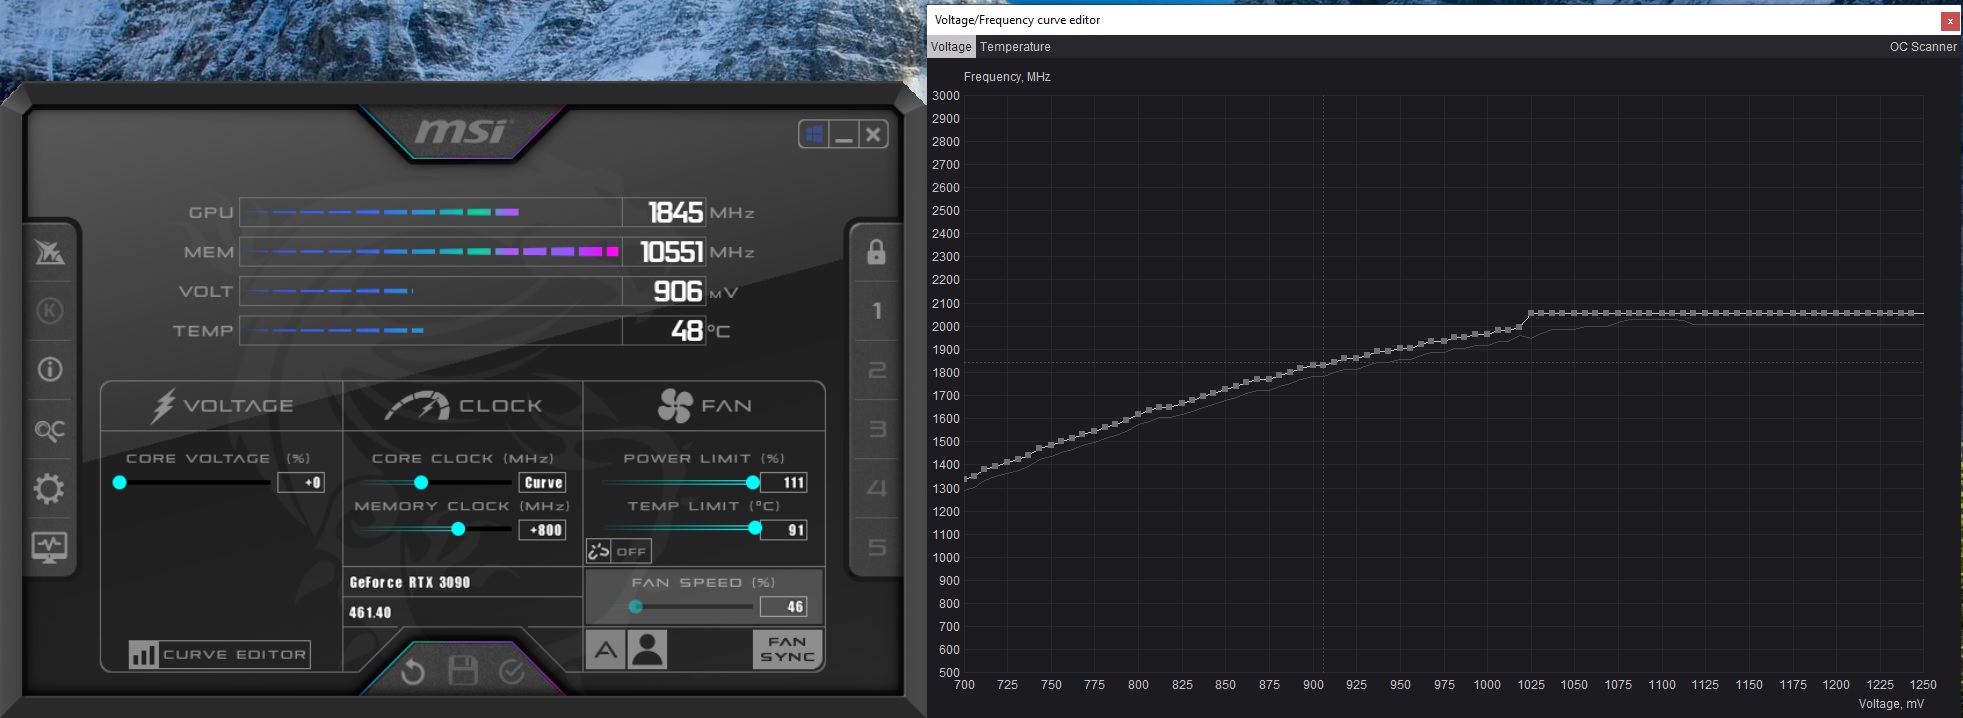Minimize the MSI Afterburner window

(844, 134)
